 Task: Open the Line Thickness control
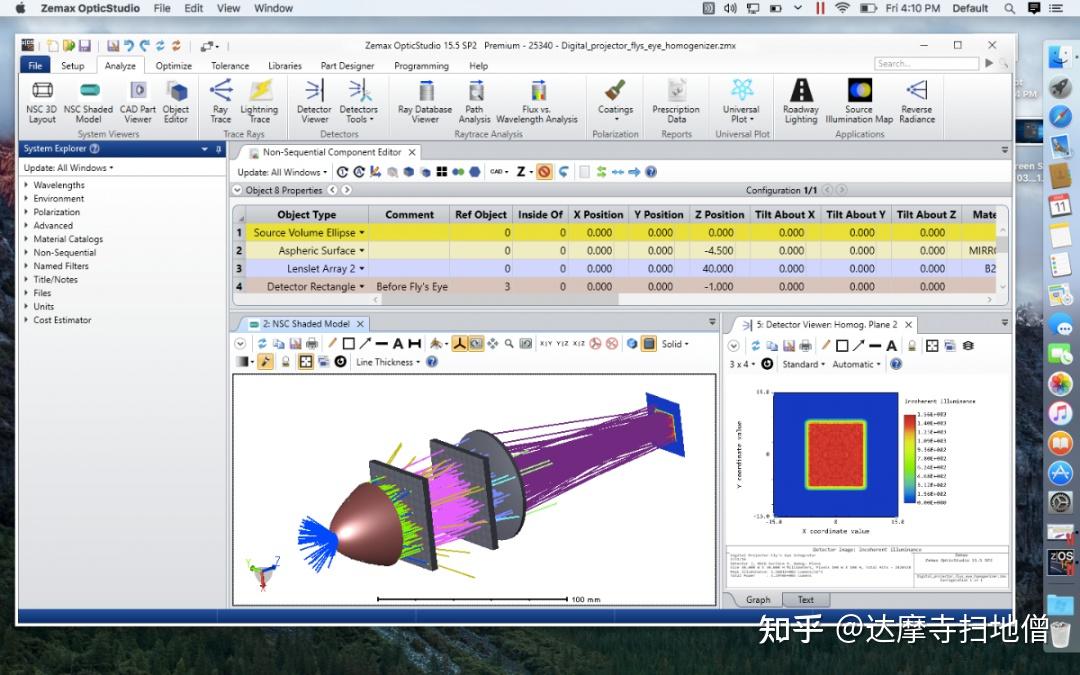pos(387,362)
